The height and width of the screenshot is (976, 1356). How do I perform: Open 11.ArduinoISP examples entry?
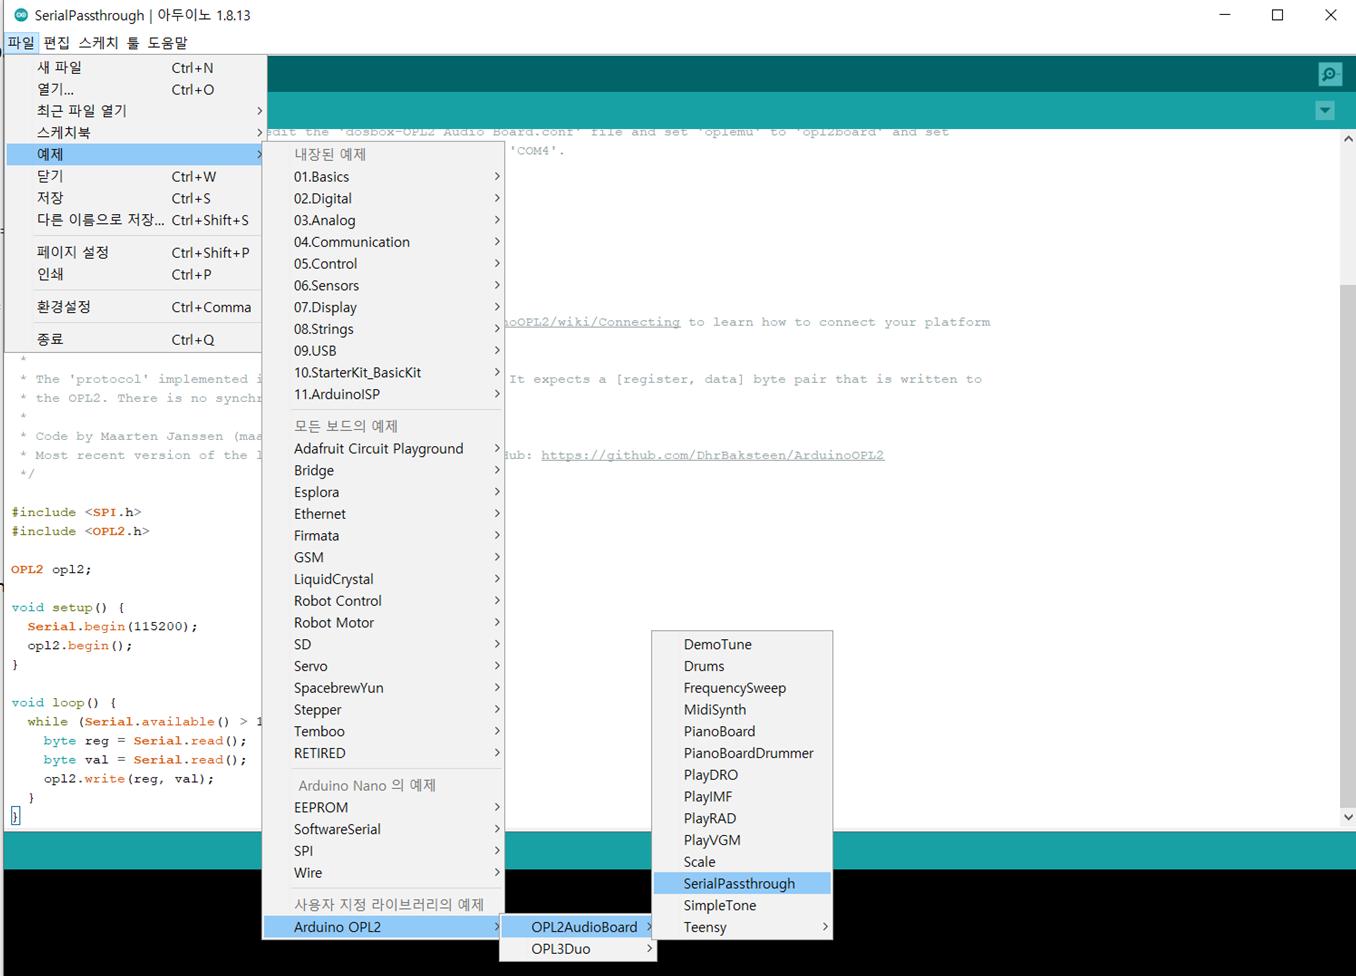point(383,394)
